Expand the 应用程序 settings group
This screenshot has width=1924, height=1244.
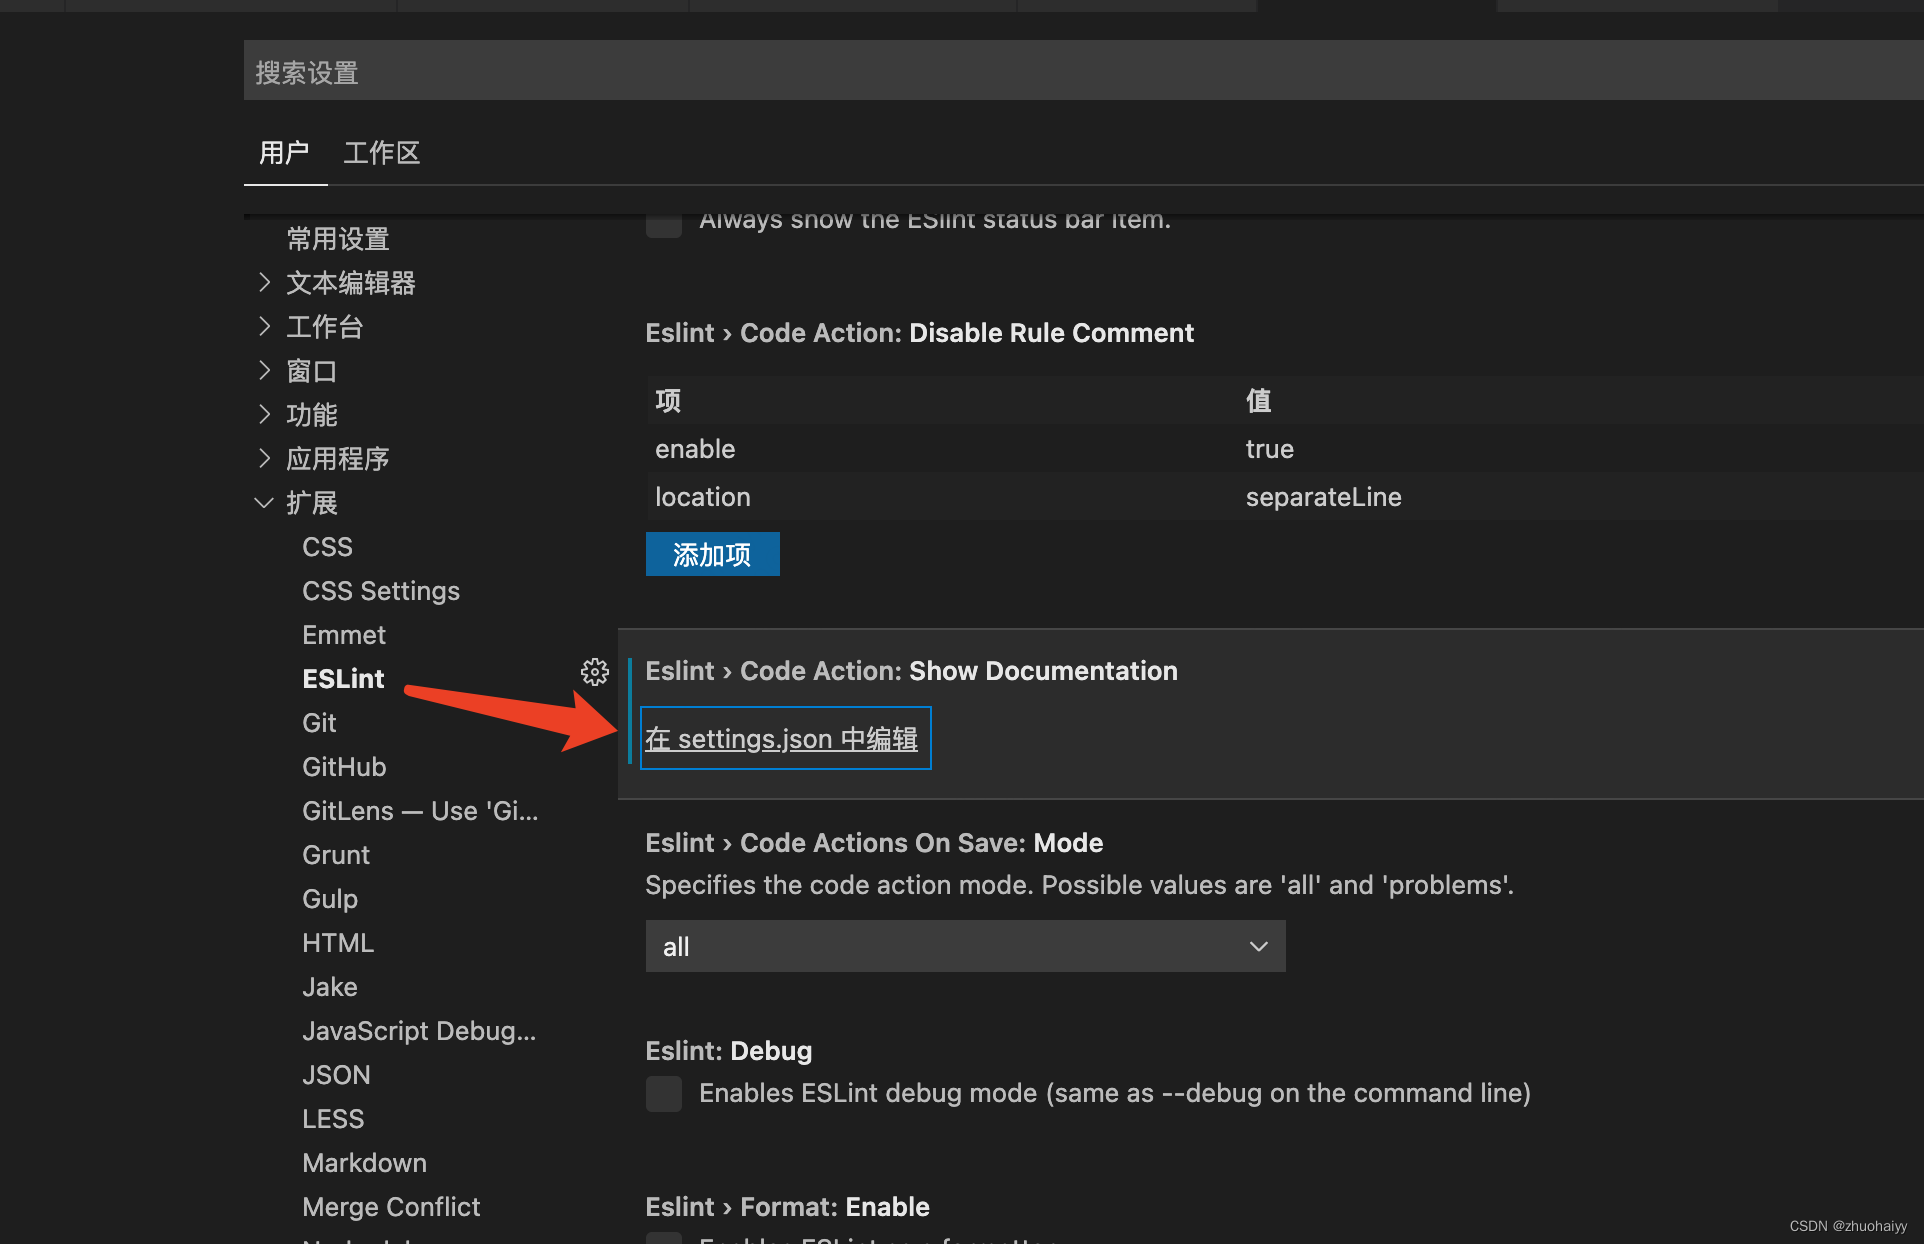point(264,459)
